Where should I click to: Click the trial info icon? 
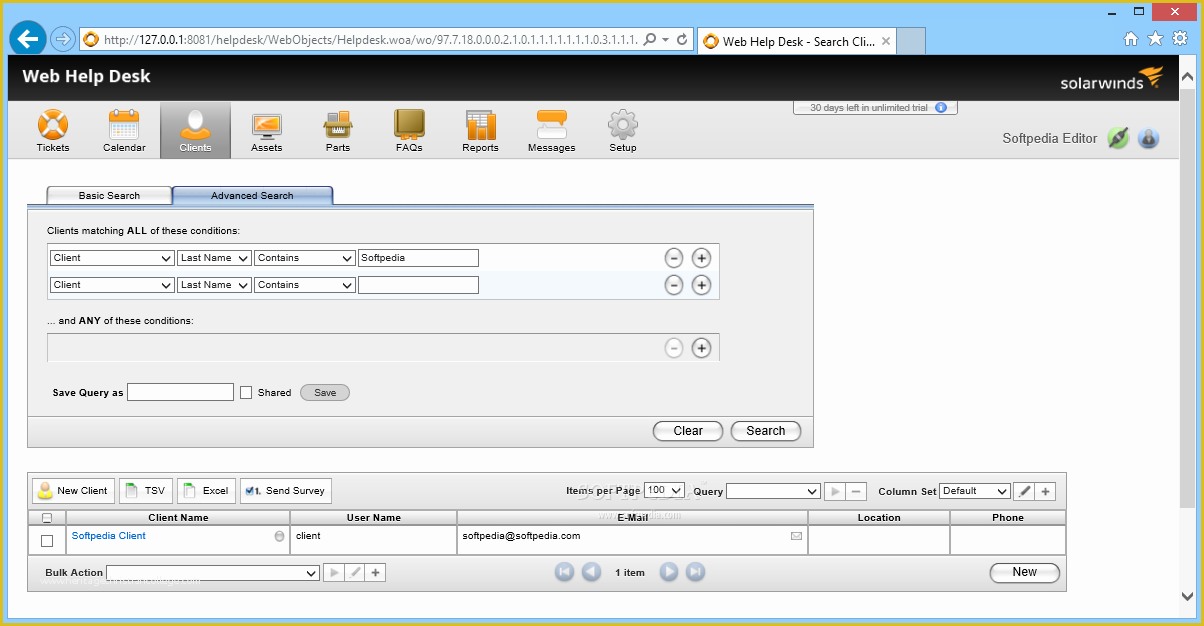tap(941, 107)
